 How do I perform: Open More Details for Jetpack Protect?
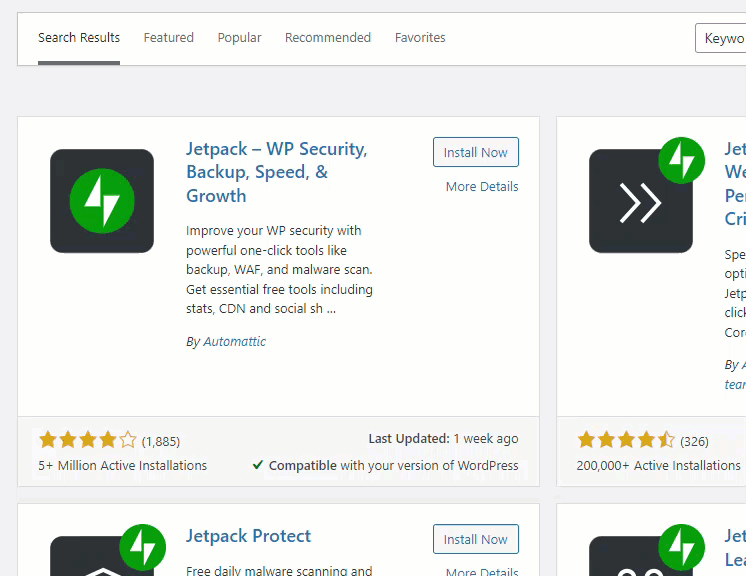pos(482,572)
